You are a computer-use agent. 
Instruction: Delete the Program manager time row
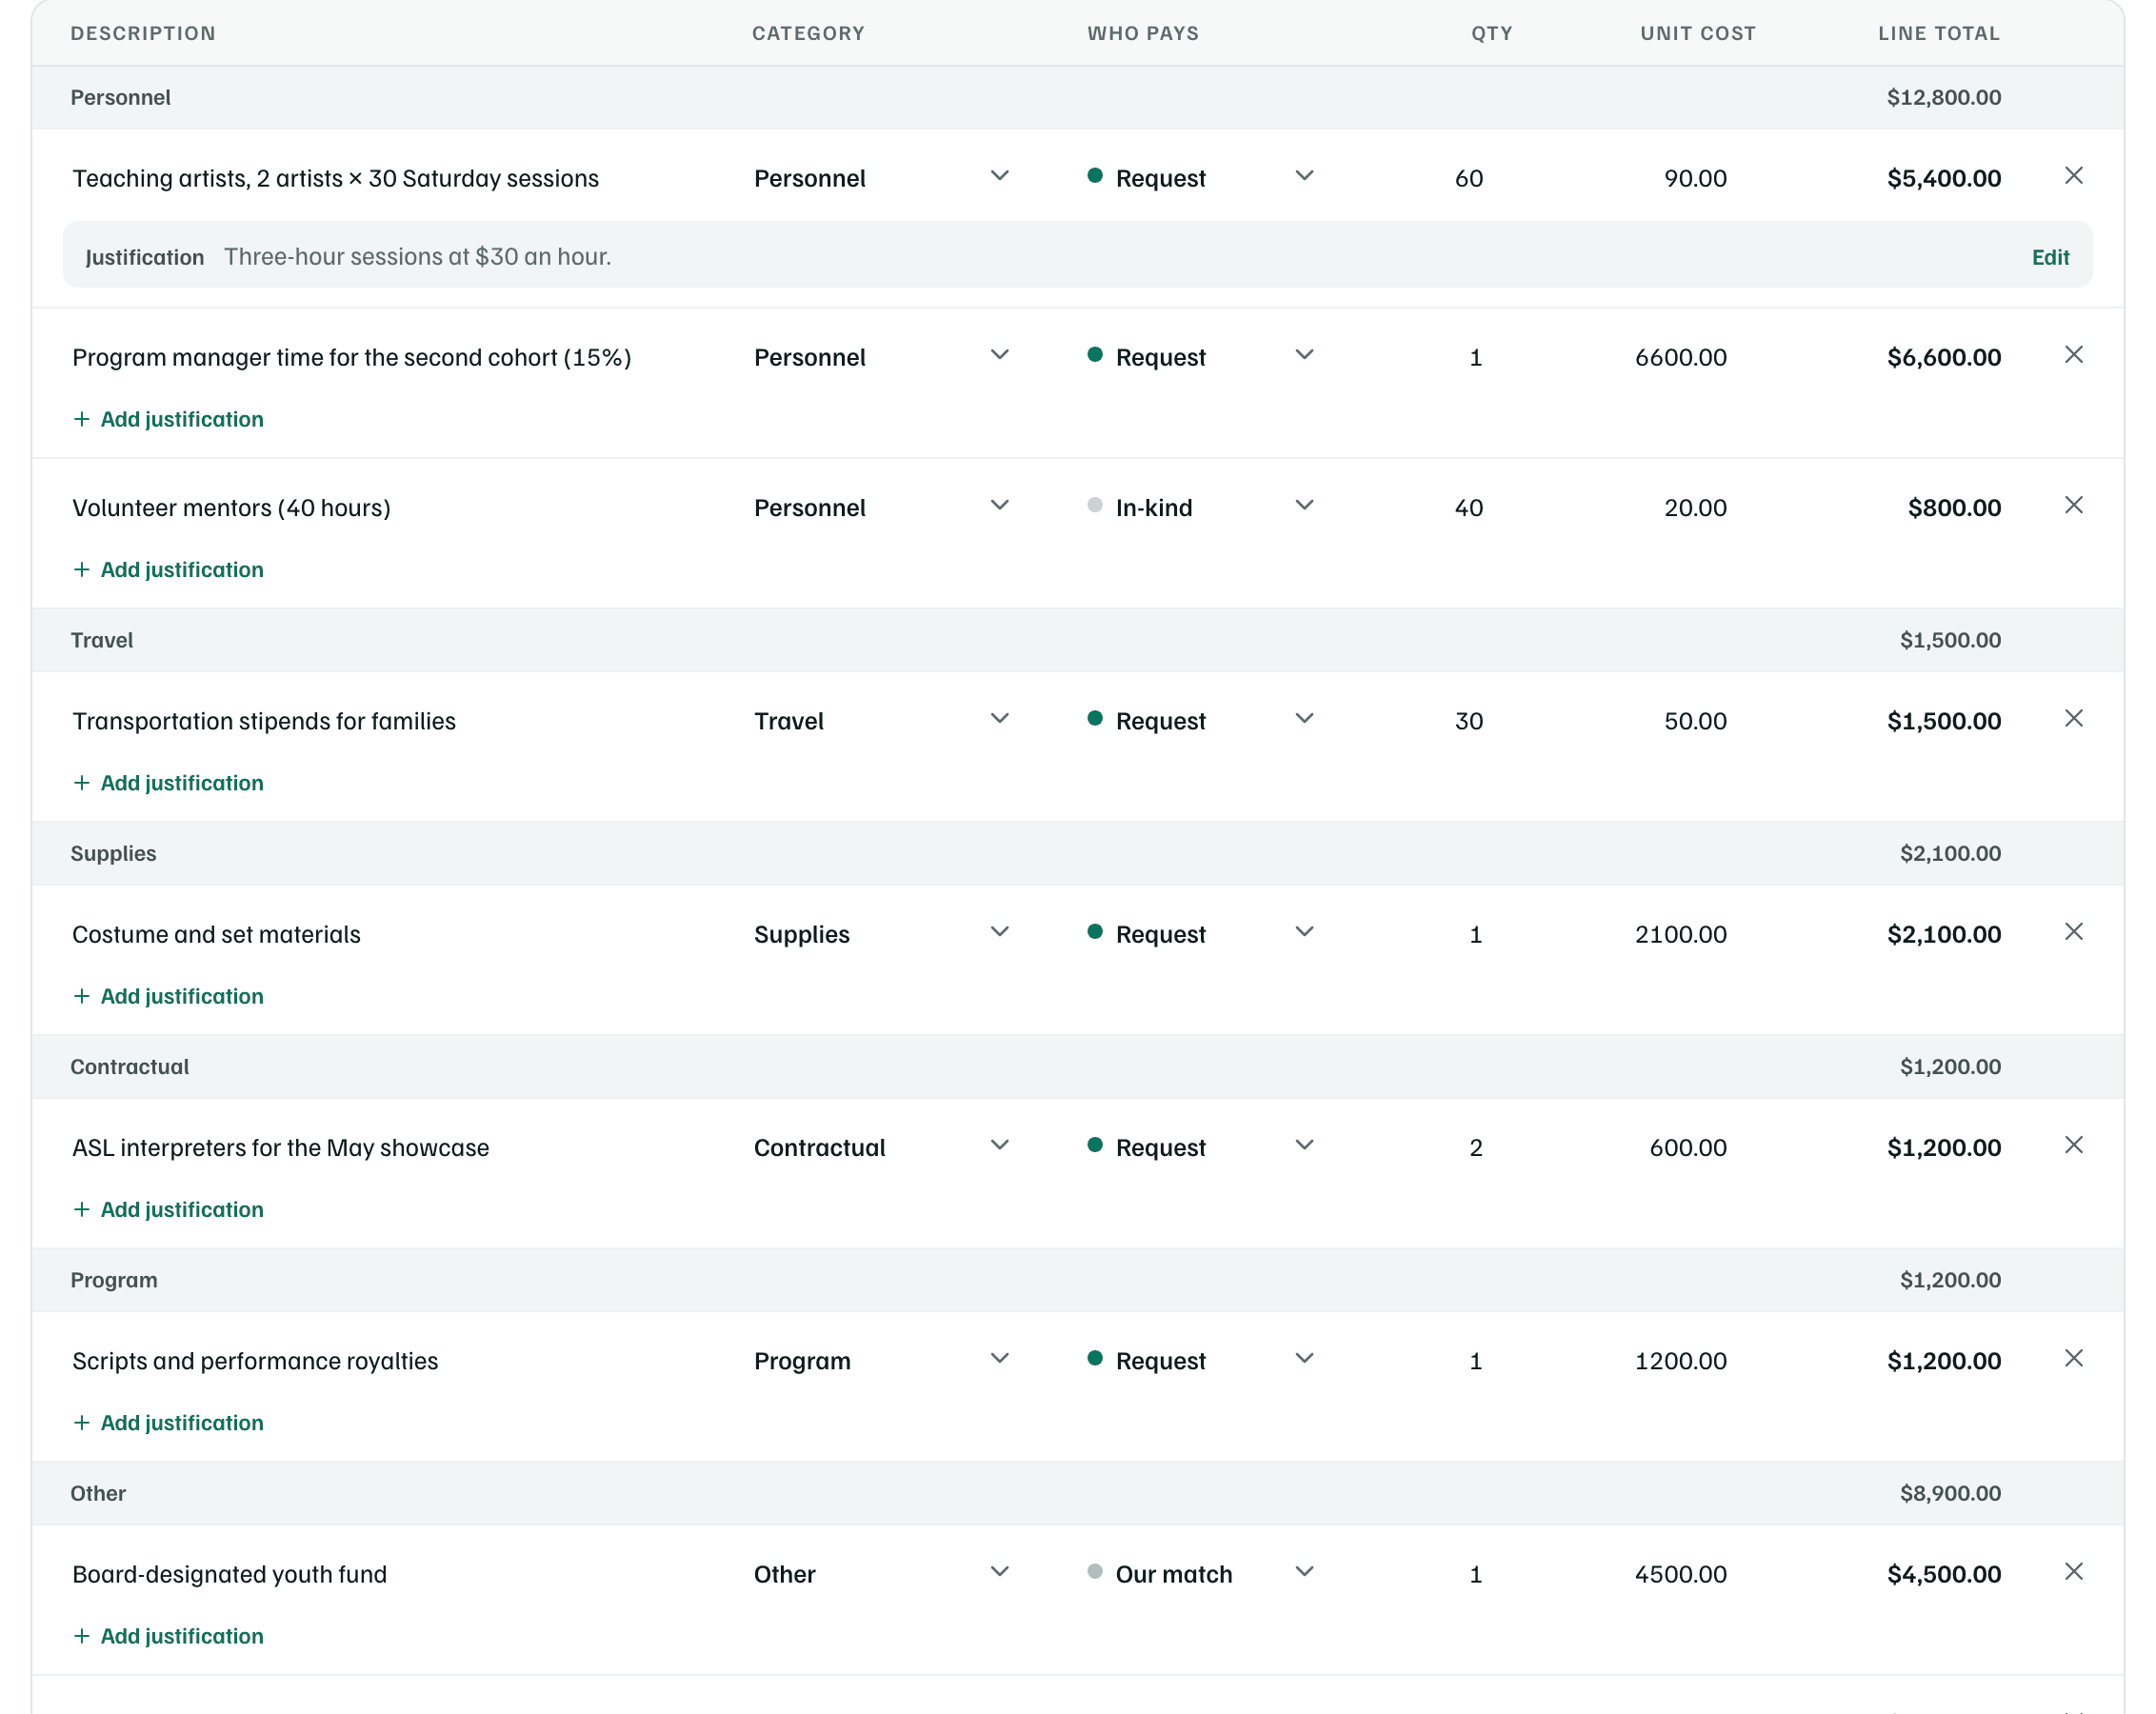tap(2073, 355)
